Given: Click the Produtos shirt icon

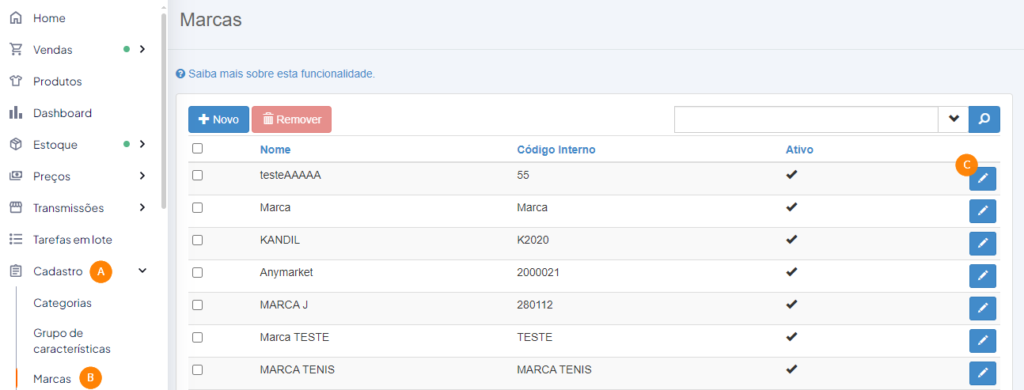Looking at the screenshot, I should (x=16, y=82).
